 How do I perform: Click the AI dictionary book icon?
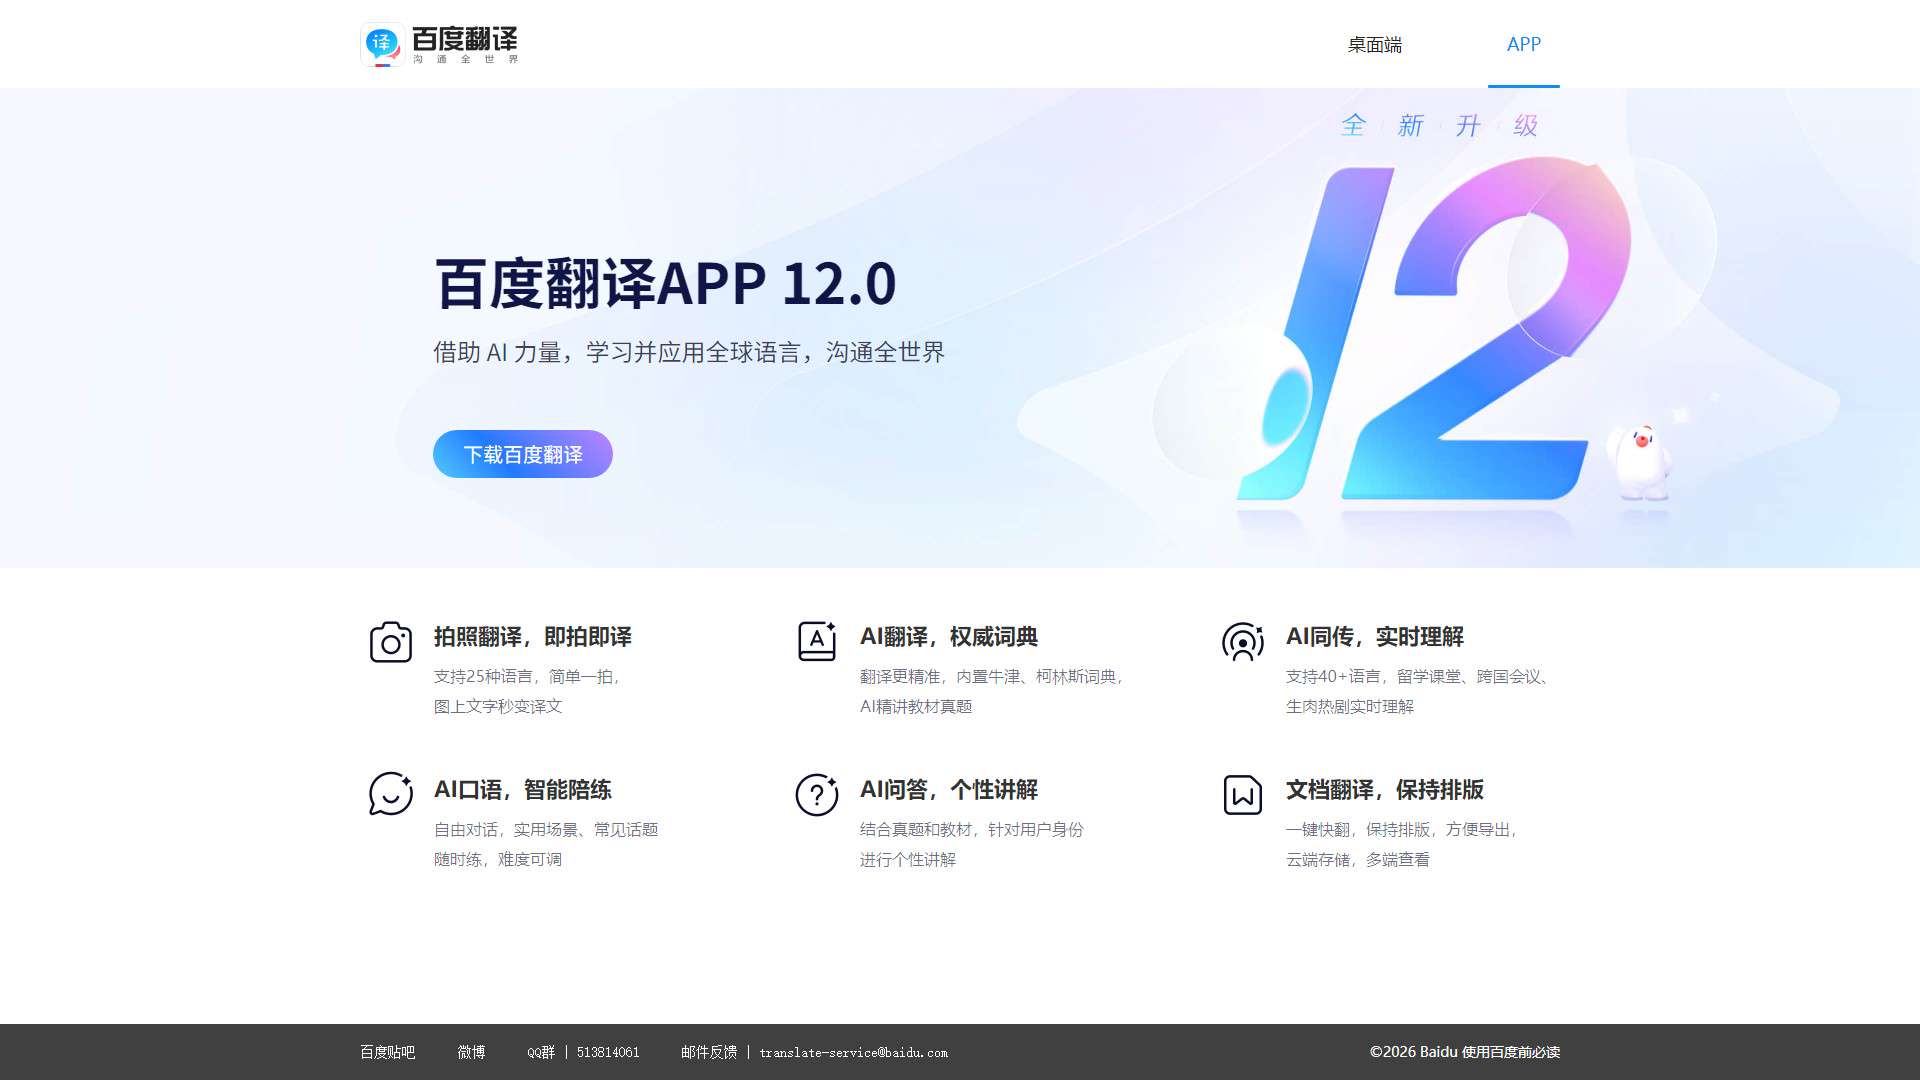(x=817, y=641)
